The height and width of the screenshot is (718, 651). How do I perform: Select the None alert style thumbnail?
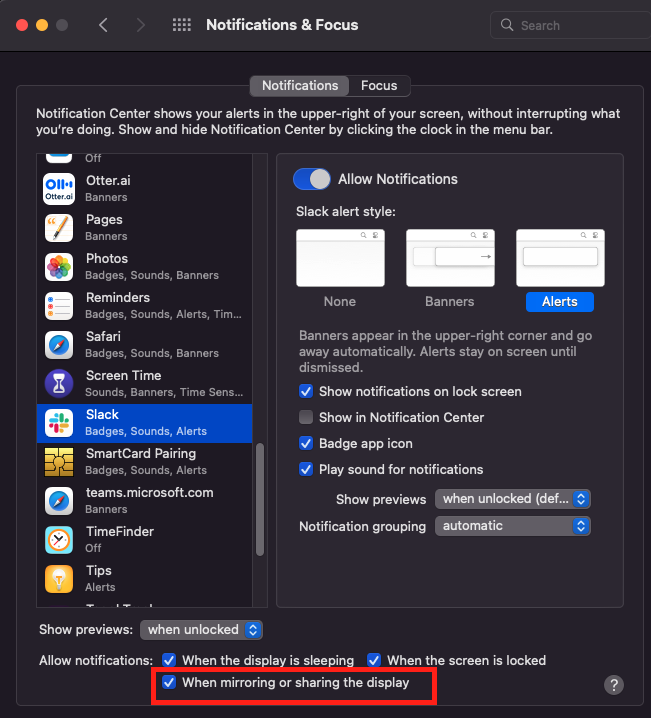pyautogui.click(x=340, y=258)
